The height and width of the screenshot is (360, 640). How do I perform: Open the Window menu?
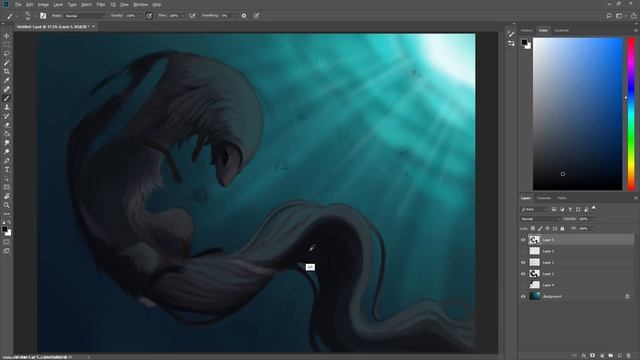pos(140,4)
